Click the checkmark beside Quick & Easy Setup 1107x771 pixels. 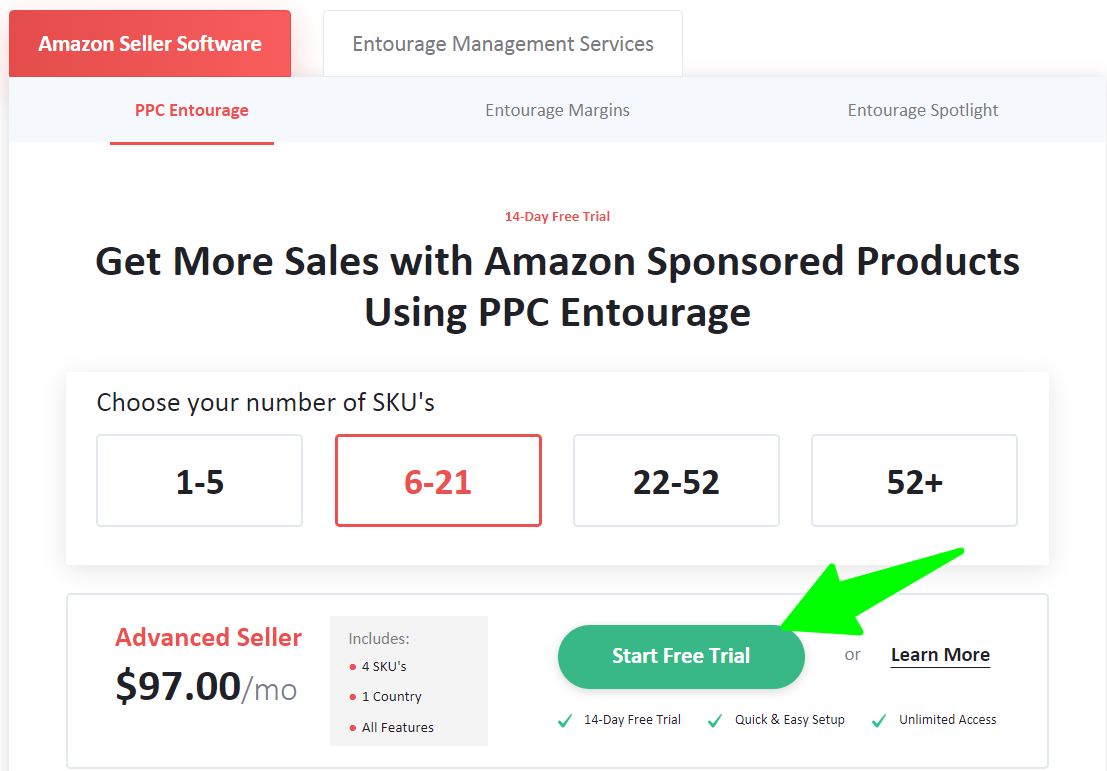715,720
